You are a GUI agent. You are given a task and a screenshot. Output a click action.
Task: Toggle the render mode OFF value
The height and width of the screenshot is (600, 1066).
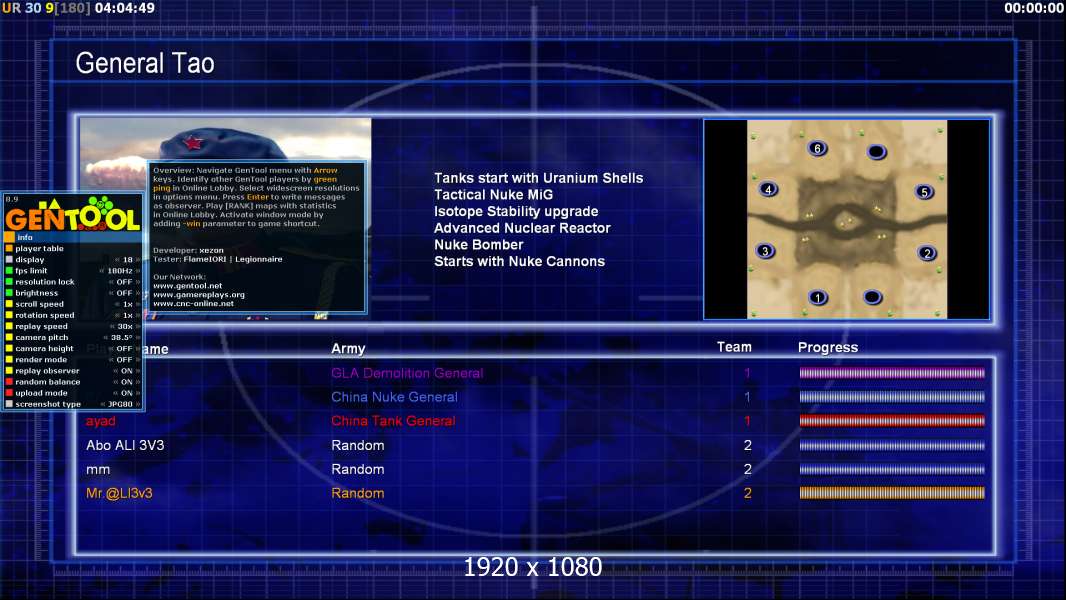tap(124, 359)
